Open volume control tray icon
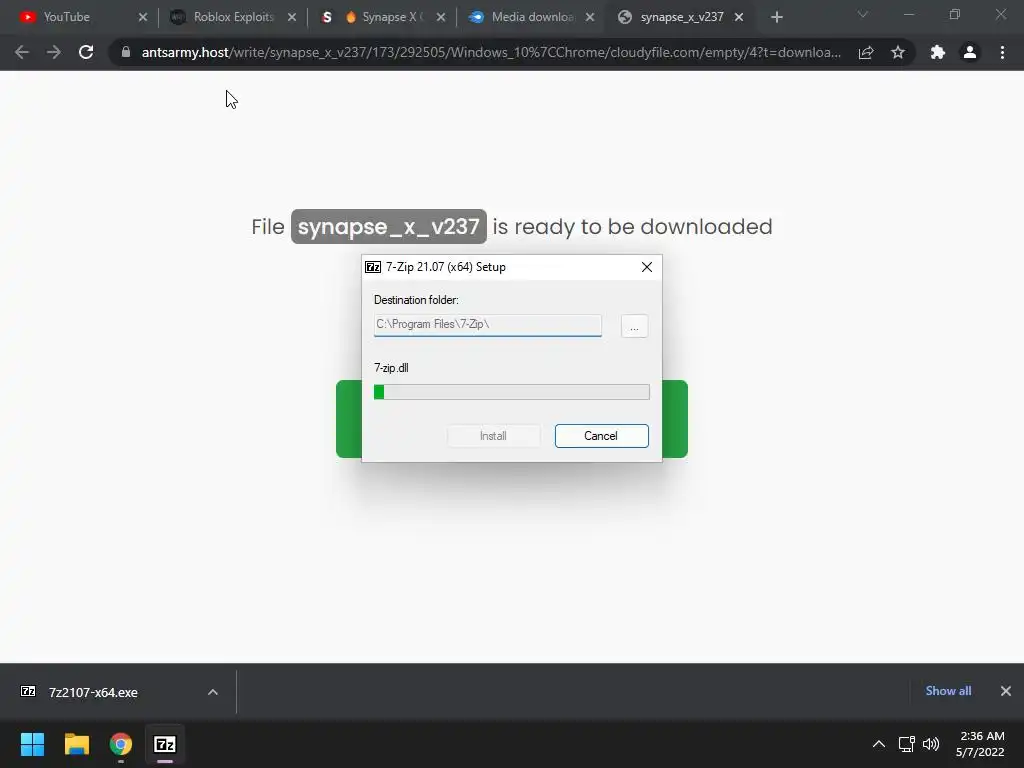Image resolution: width=1024 pixels, height=768 pixels. (931, 744)
